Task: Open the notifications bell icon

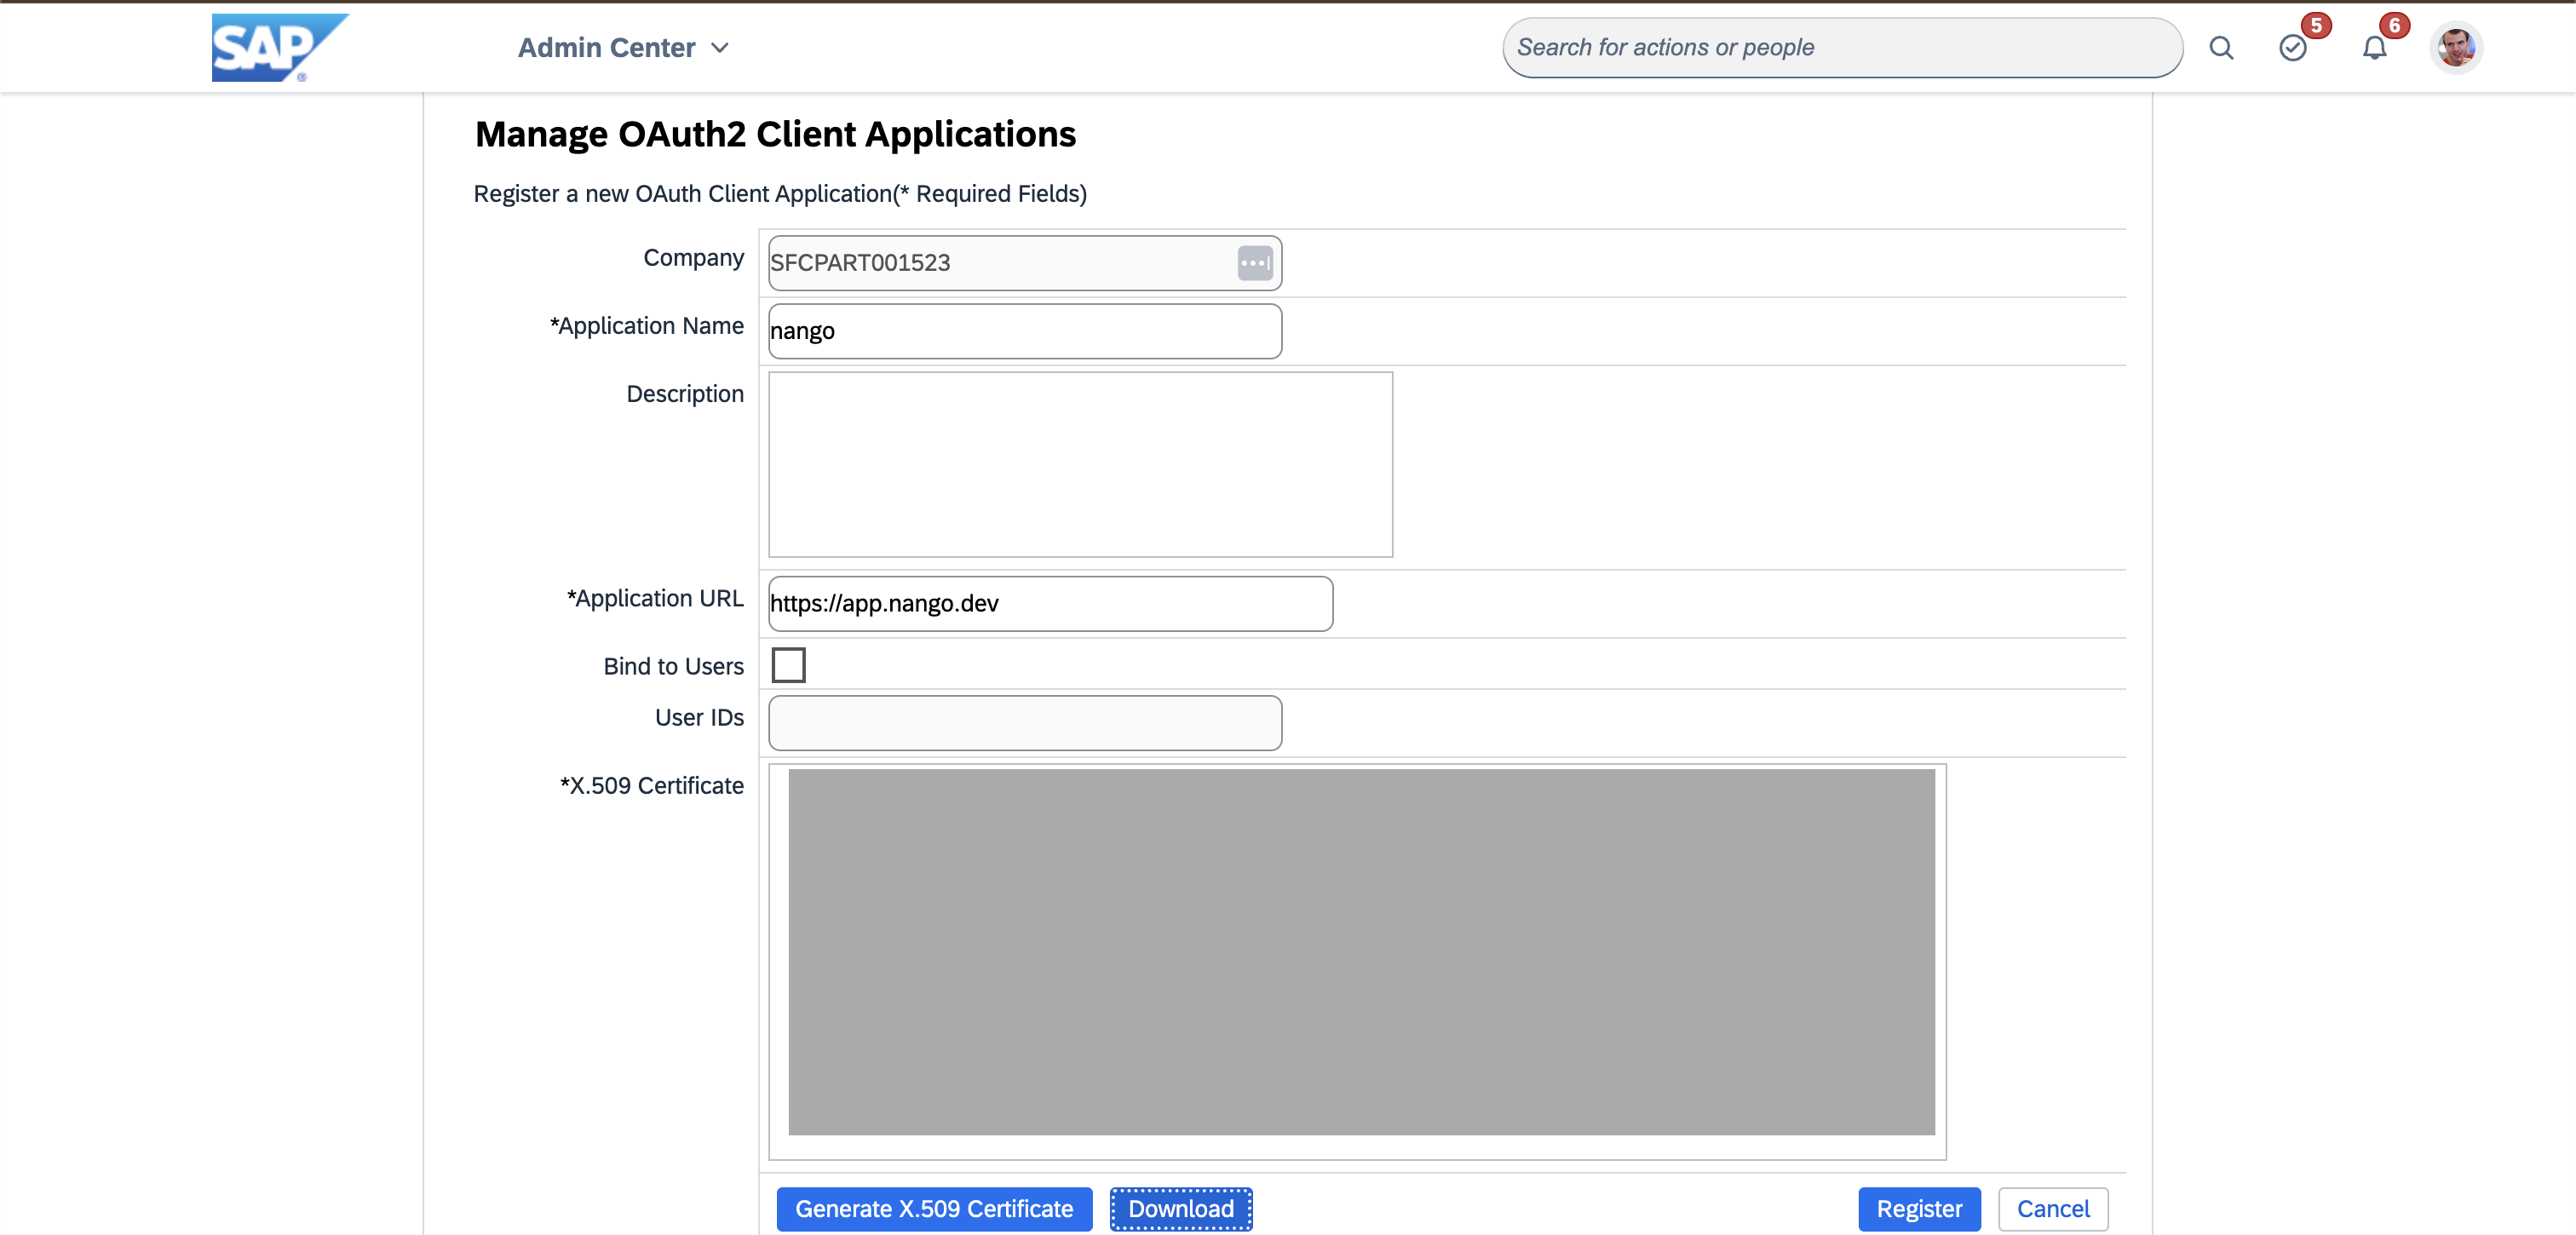Action: (x=2375, y=48)
